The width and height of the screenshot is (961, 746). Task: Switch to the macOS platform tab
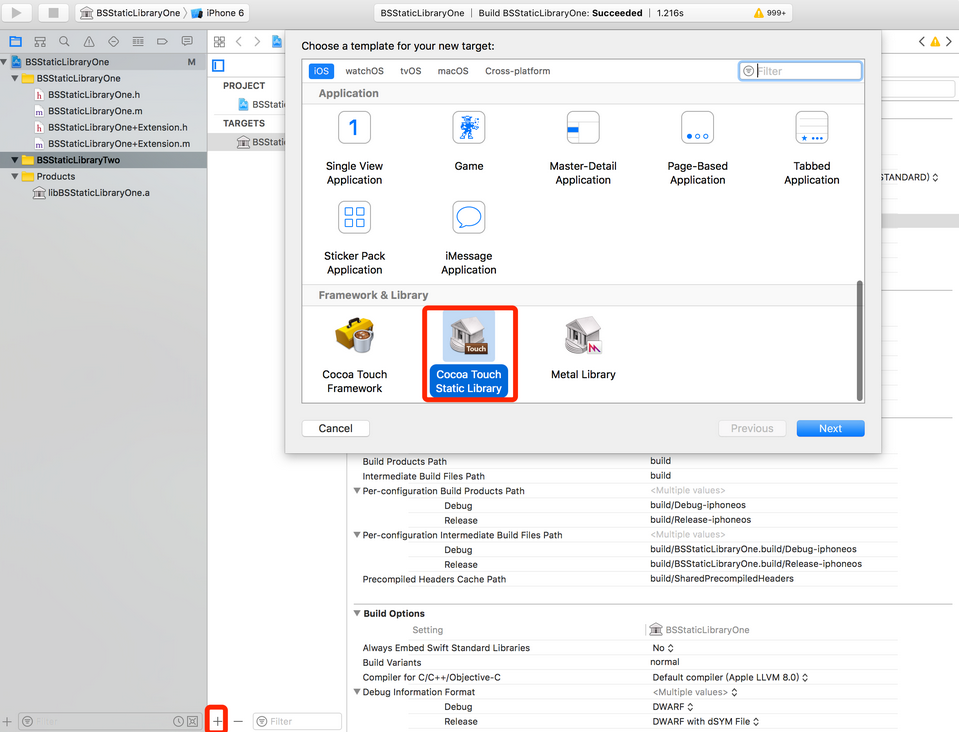tap(453, 71)
